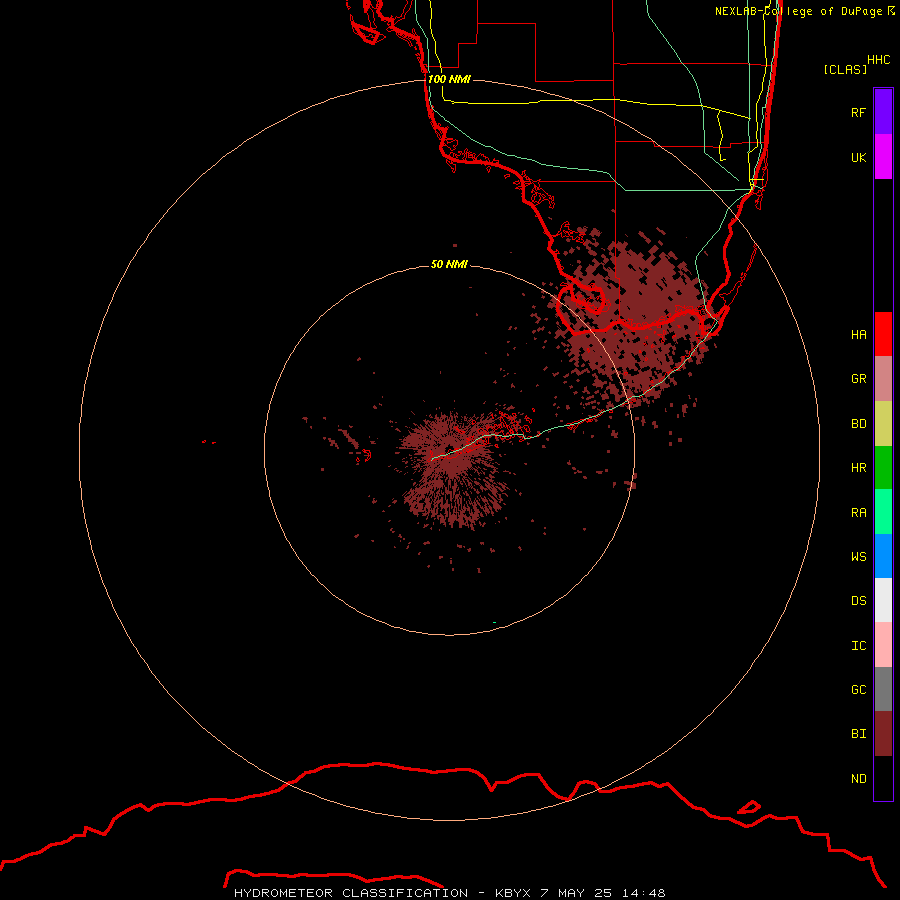Click the DS legend label text

859,600
